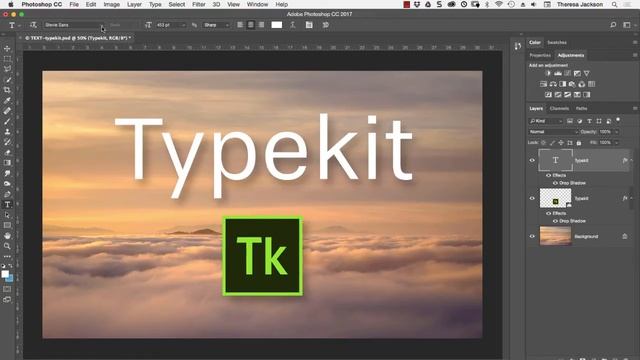The image size is (640, 360).
Task: Hide Effects of the Typekit text layer
Action: (x=548, y=176)
